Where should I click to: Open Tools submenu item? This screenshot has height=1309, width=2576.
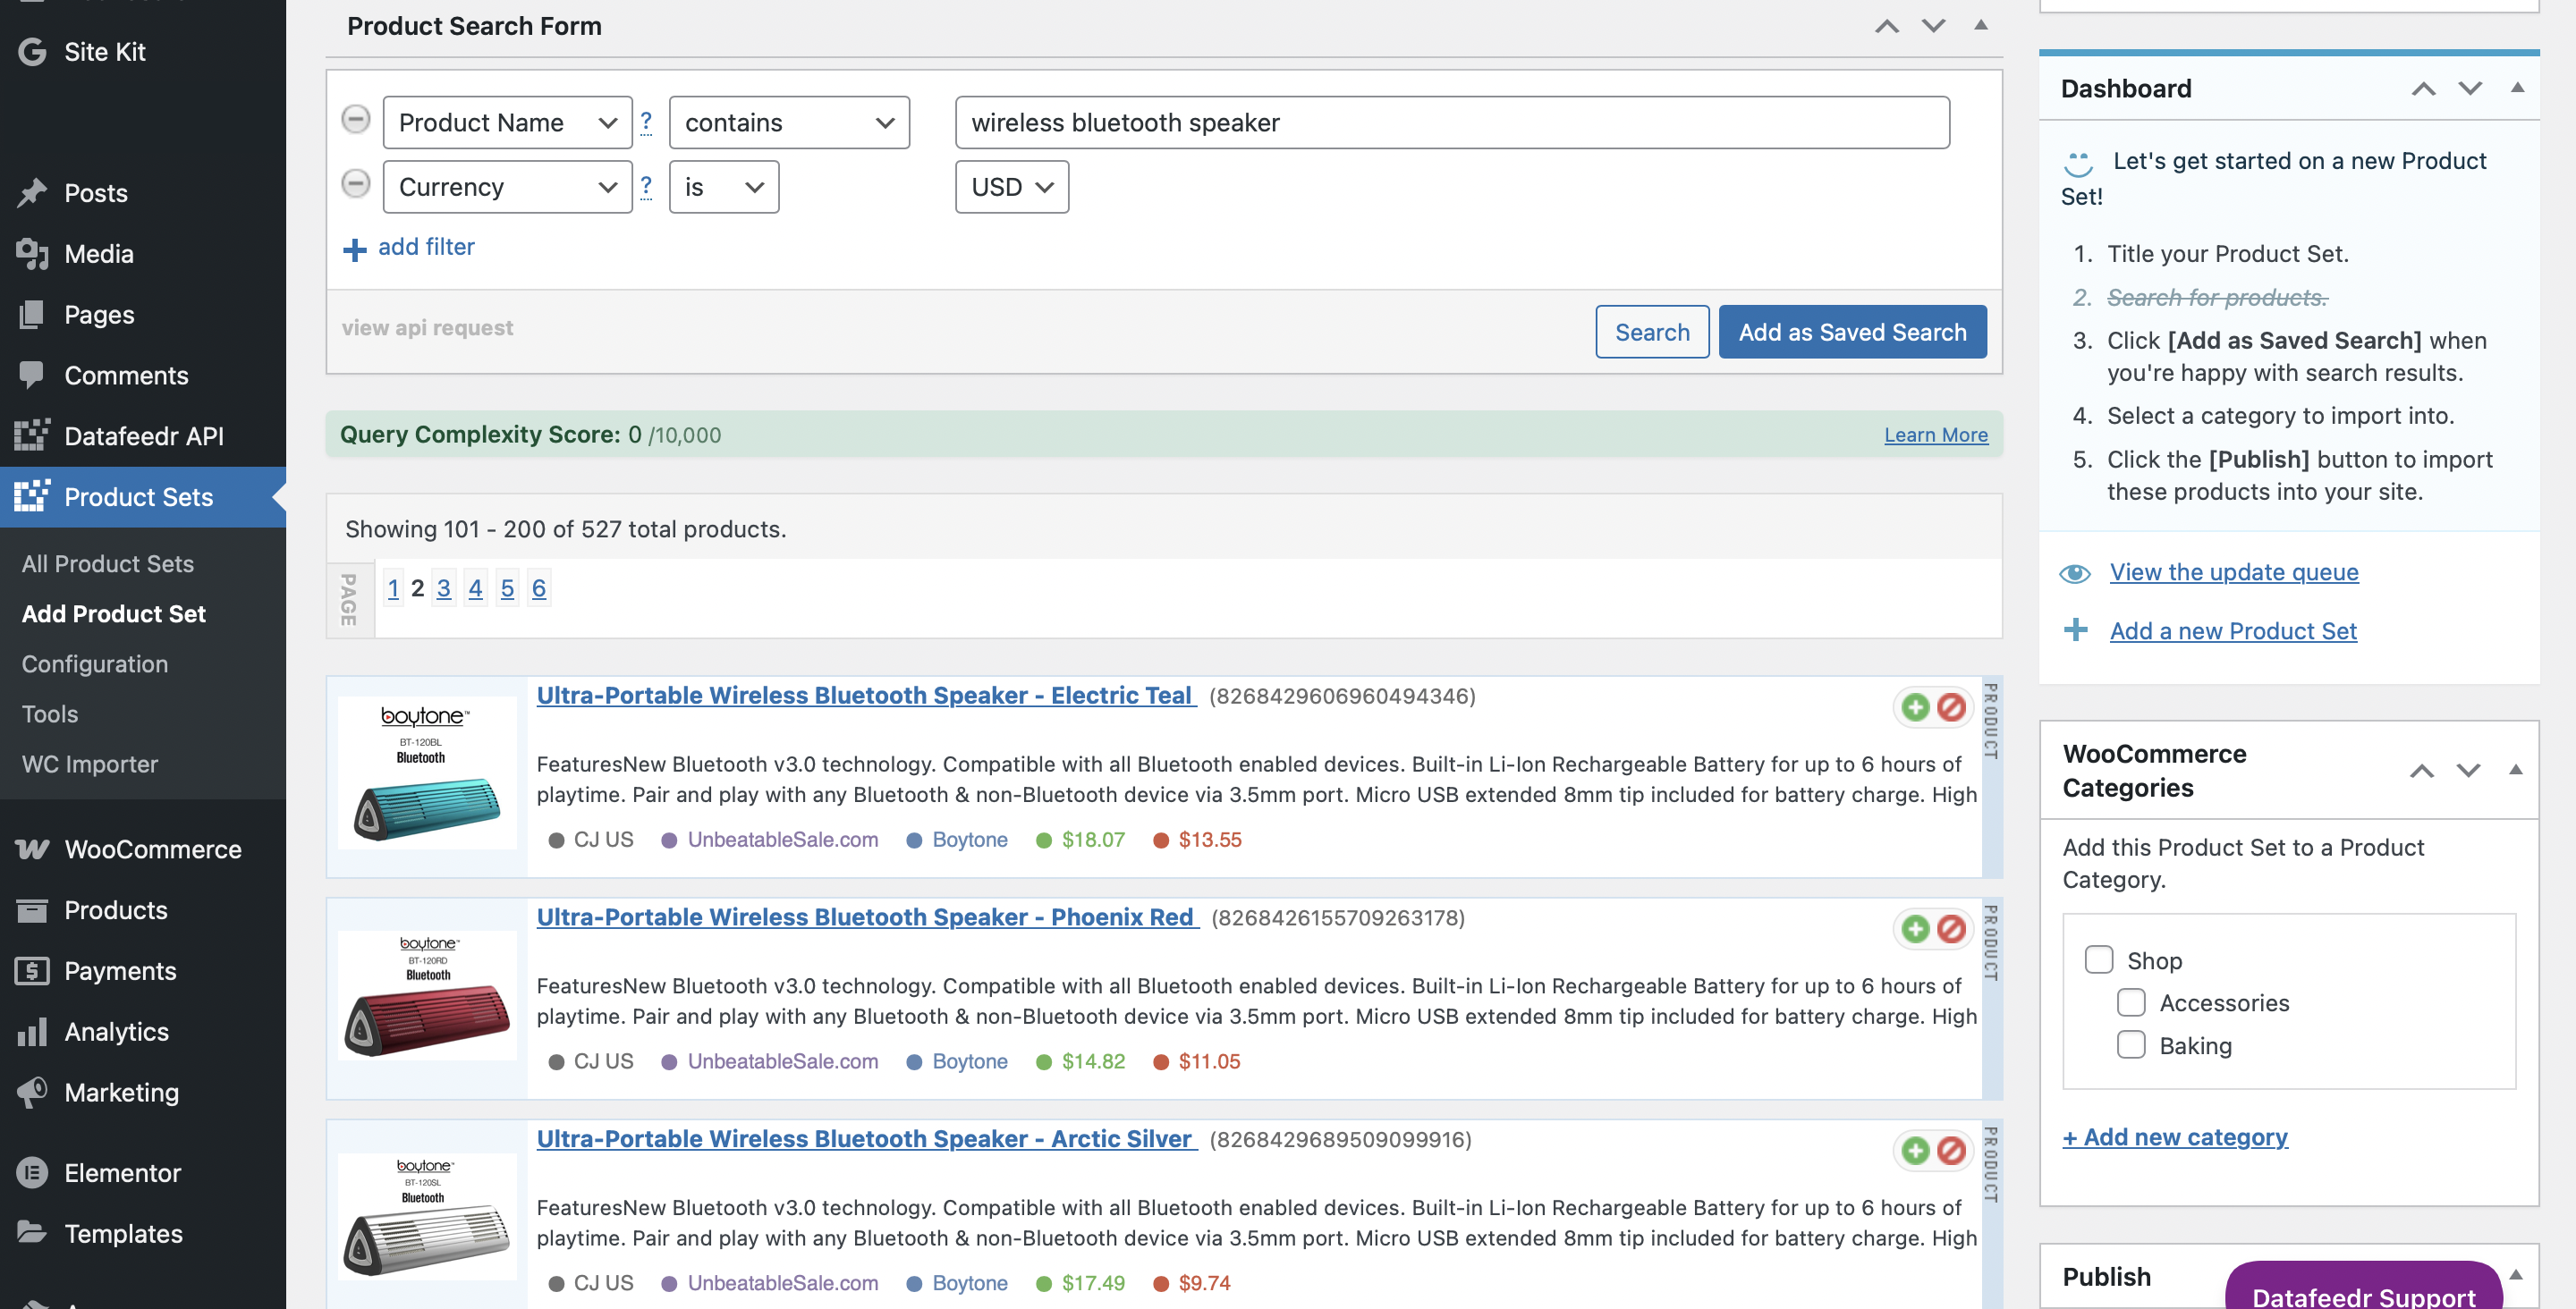[x=50, y=713]
